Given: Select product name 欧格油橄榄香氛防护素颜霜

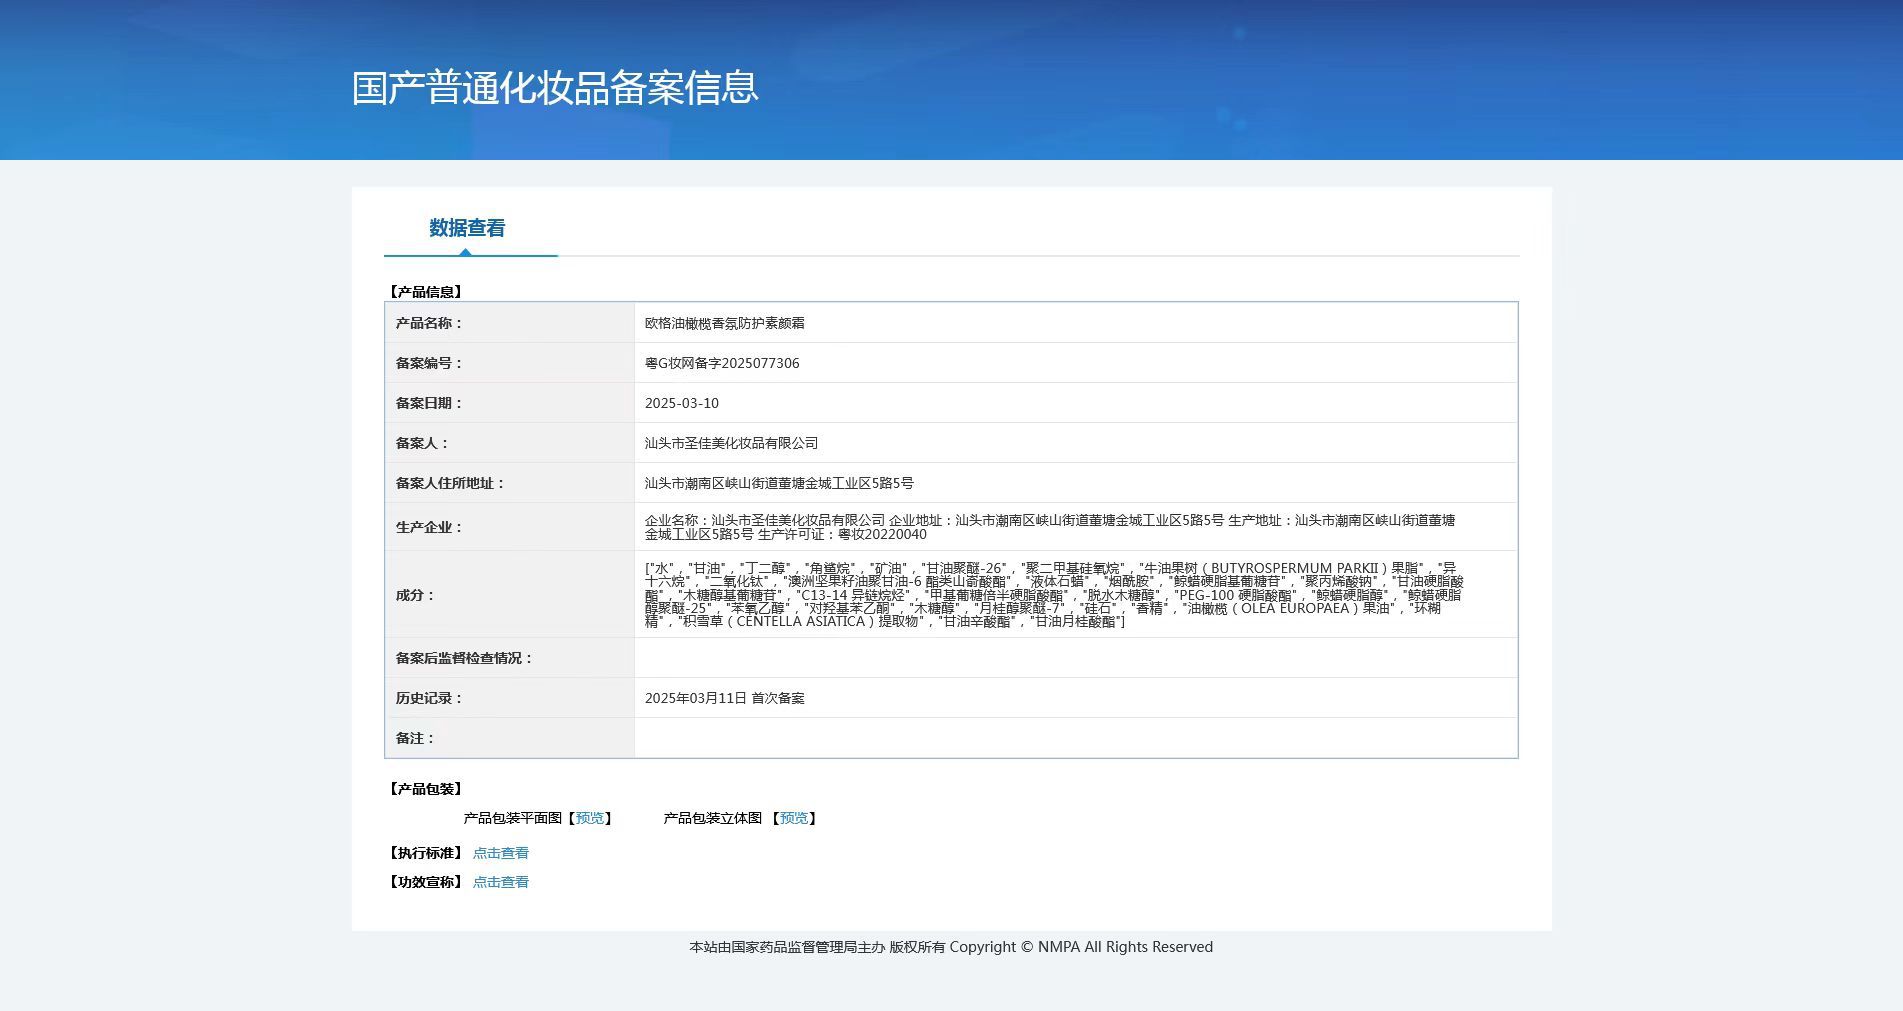Looking at the screenshot, I should click(725, 323).
